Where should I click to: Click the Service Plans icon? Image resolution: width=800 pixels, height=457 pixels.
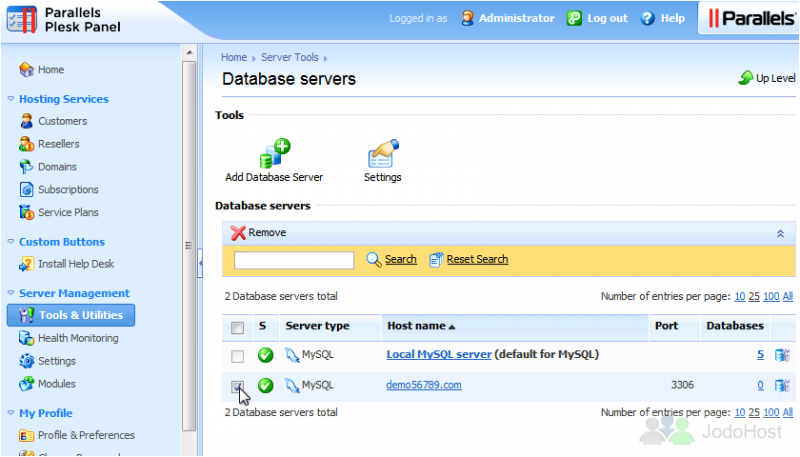(27, 212)
